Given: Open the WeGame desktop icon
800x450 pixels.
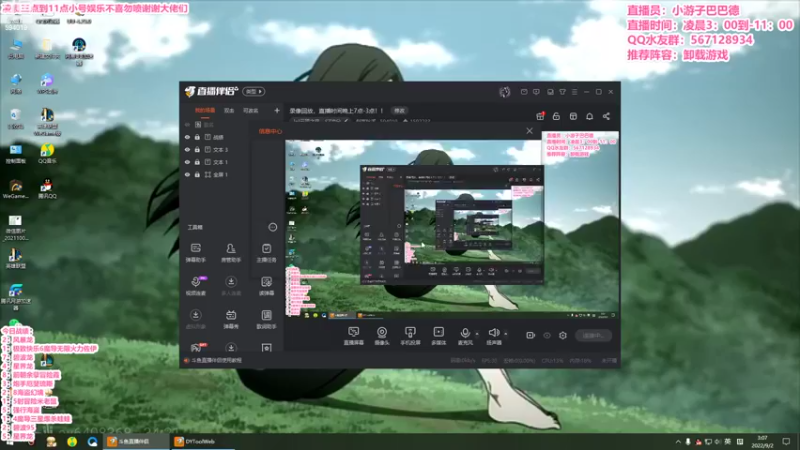Looking at the screenshot, I should tap(15, 189).
